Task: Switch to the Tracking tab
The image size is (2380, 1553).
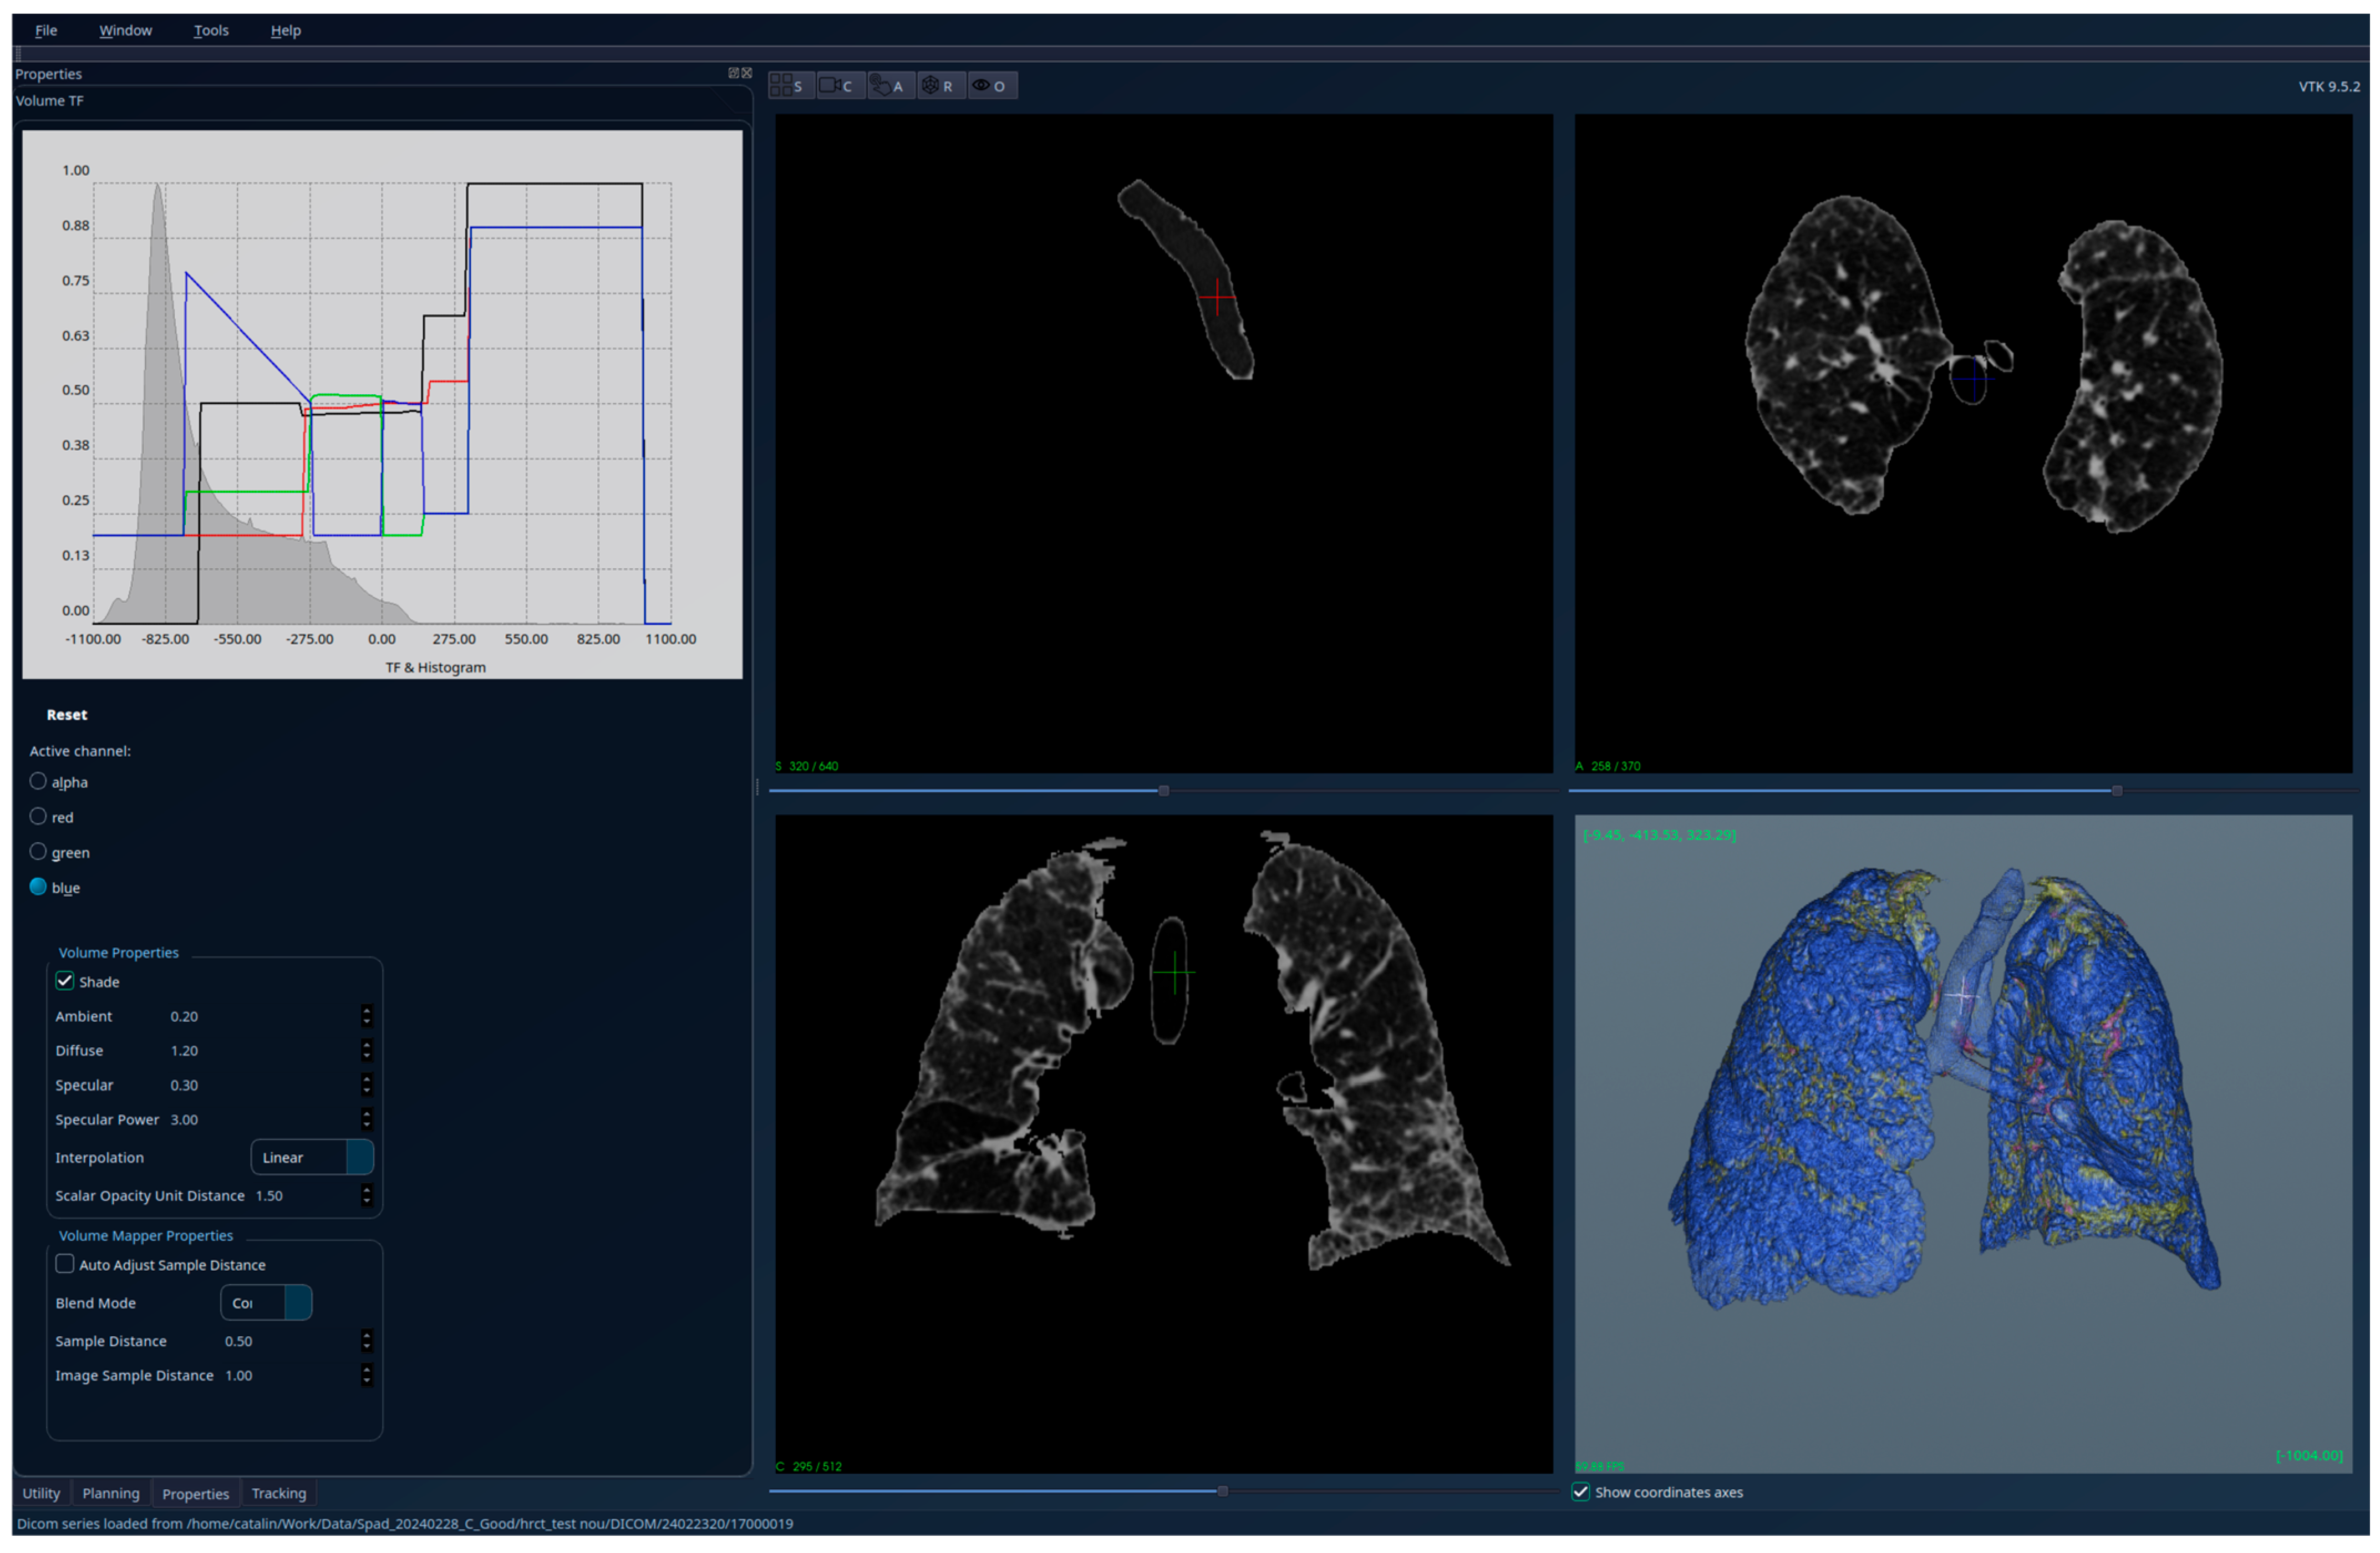Action: (x=278, y=1493)
